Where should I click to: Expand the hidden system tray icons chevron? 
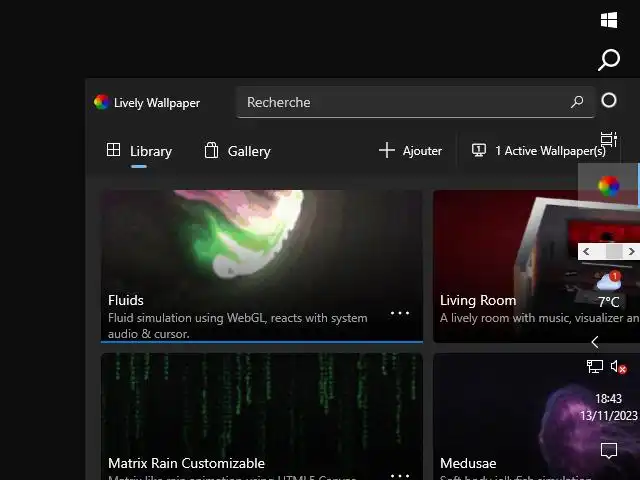595,342
